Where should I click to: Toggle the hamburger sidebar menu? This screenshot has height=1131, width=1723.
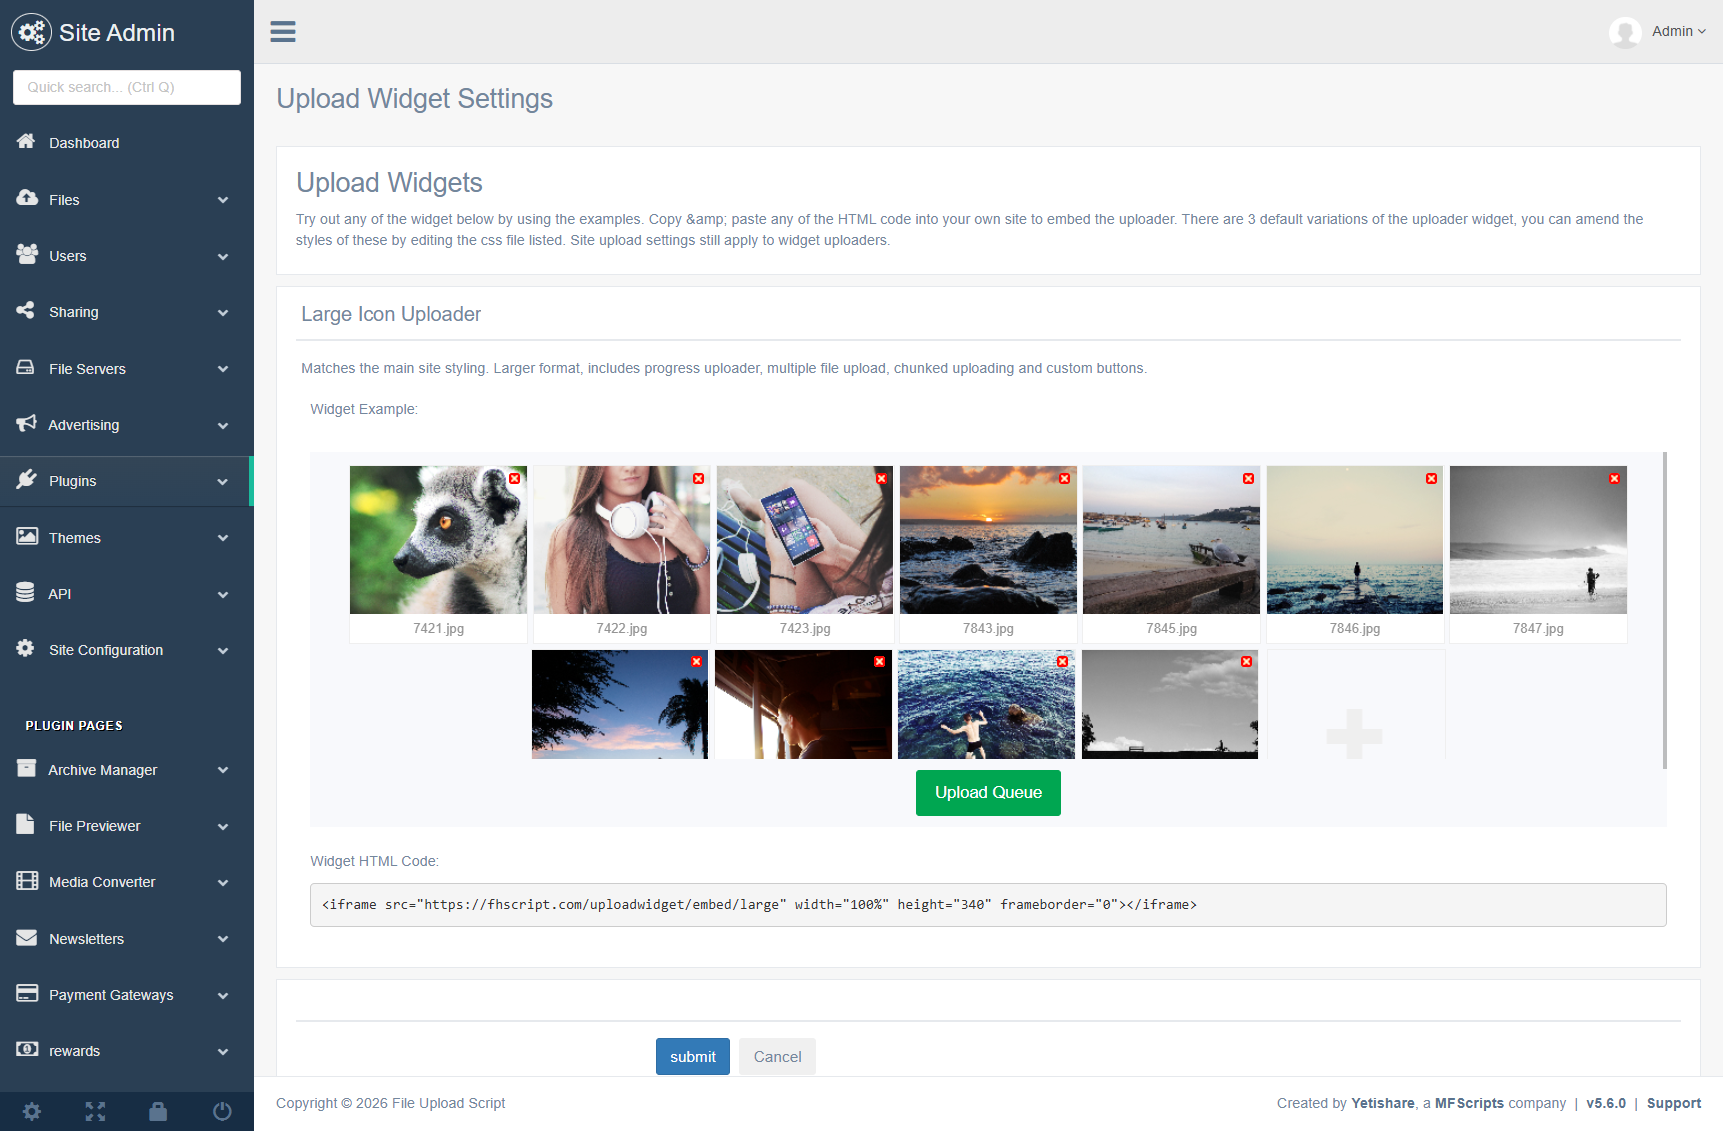pos(283,32)
